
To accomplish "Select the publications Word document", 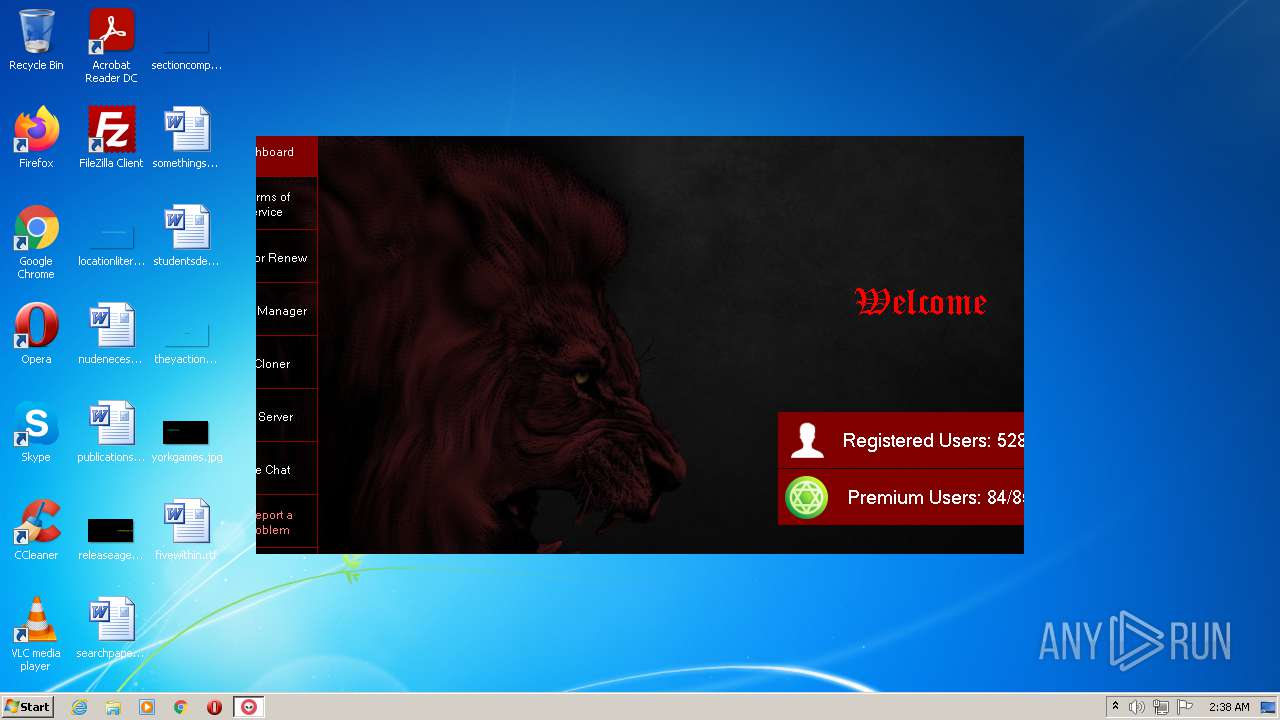I will (x=111, y=432).
